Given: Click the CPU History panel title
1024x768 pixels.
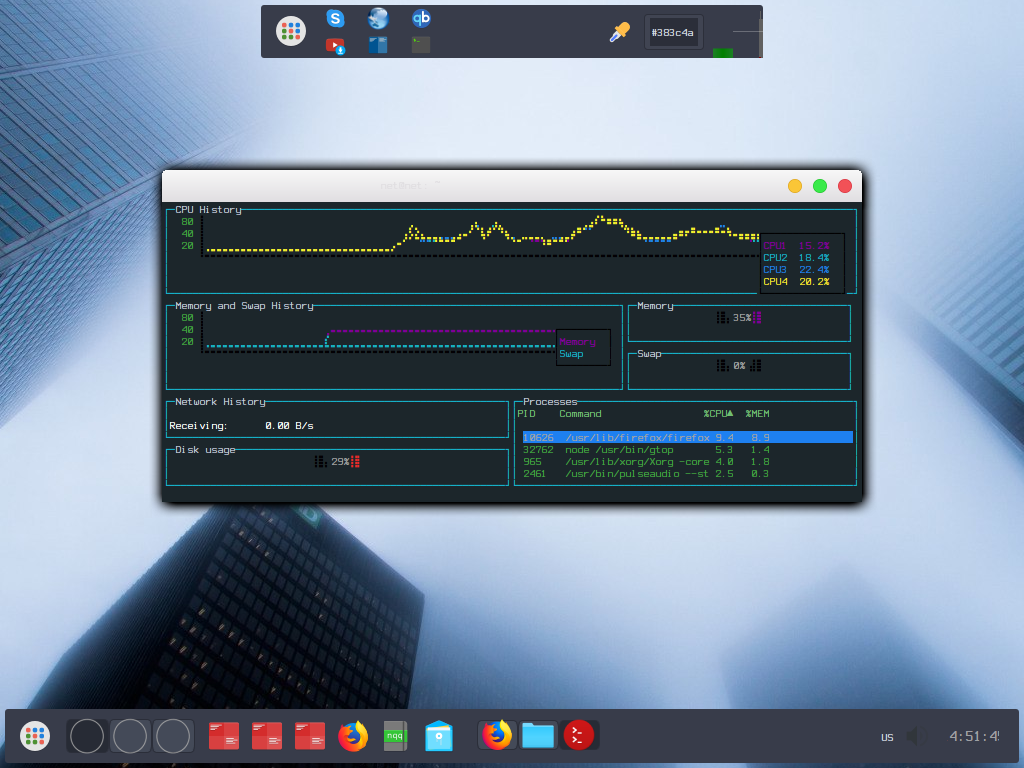Looking at the screenshot, I should (208, 210).
